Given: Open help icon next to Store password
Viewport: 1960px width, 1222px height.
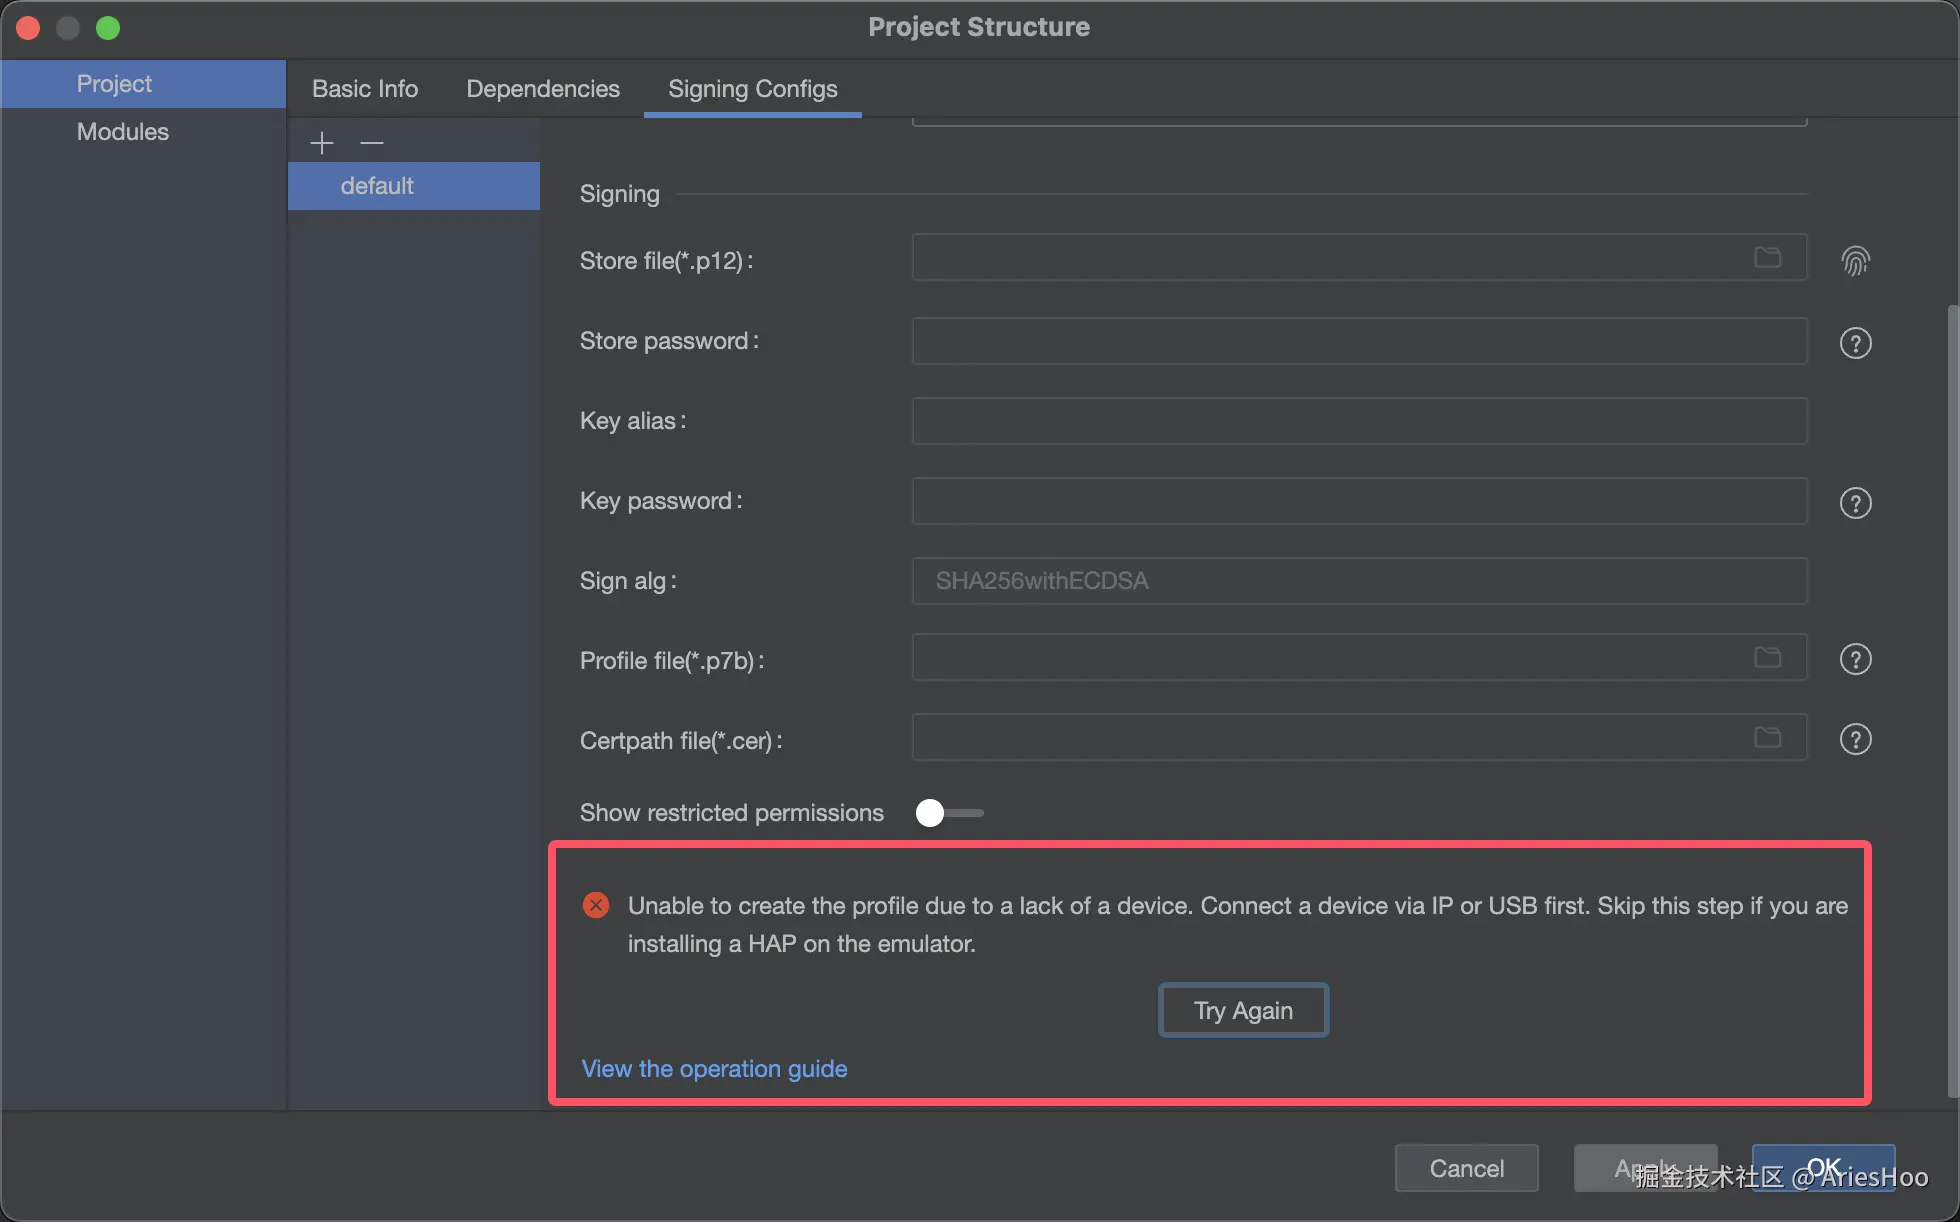Looking at the screenshot, I should [1855, 343].
